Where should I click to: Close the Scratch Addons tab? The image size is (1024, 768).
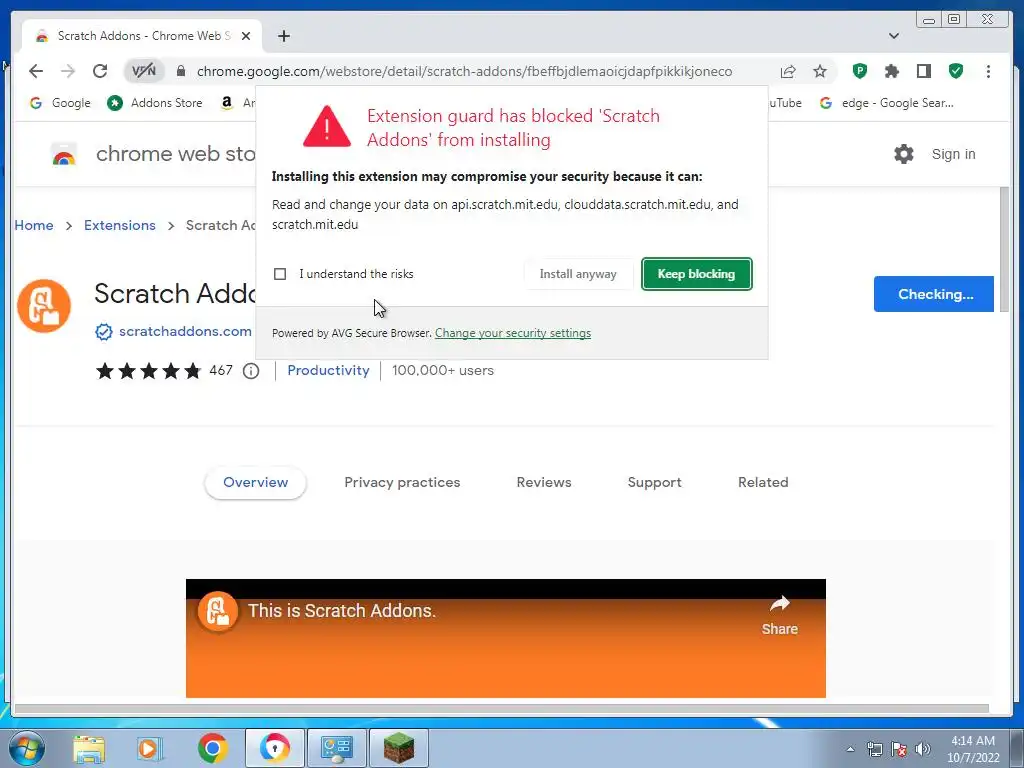pos(246,36)
